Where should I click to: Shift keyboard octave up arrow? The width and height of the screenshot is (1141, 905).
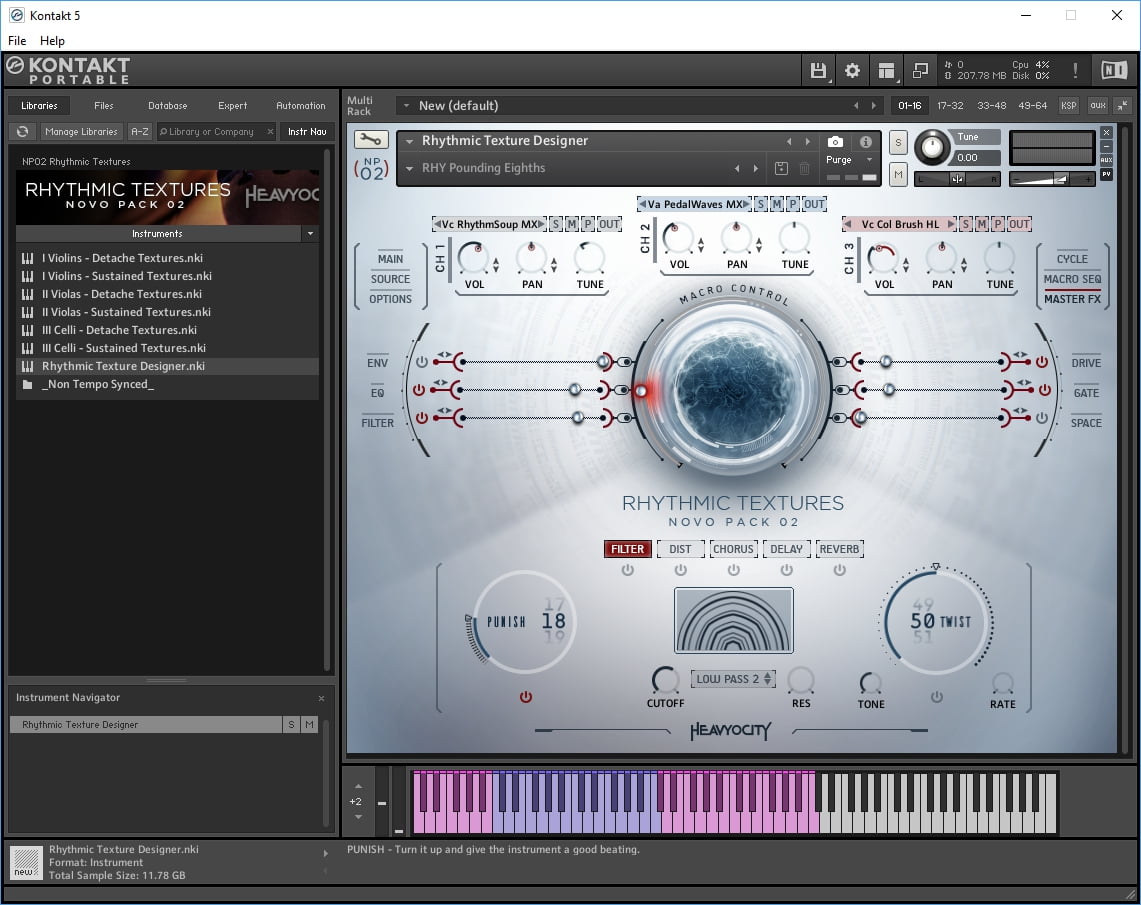(x=358, y=786)
